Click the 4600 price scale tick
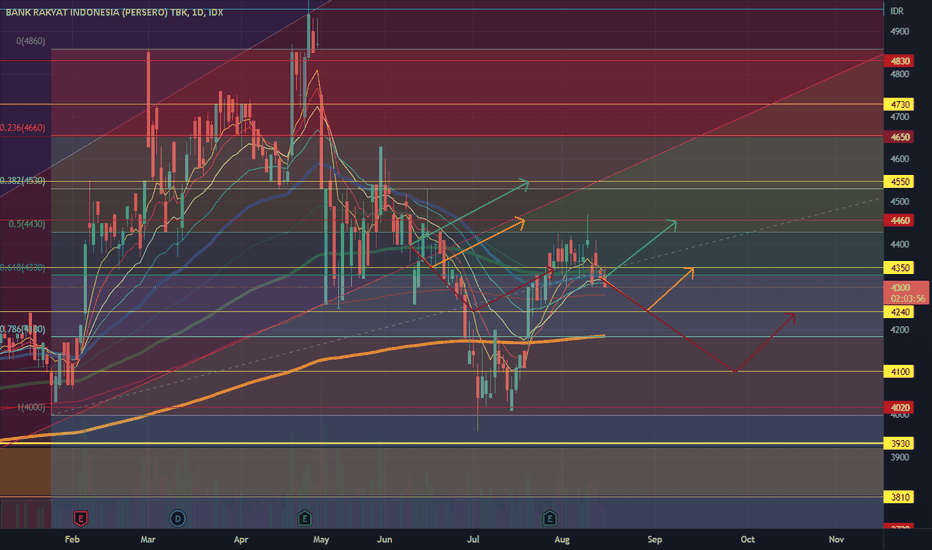Viewport: 932px width, 550px height. [x=899, y=159]
